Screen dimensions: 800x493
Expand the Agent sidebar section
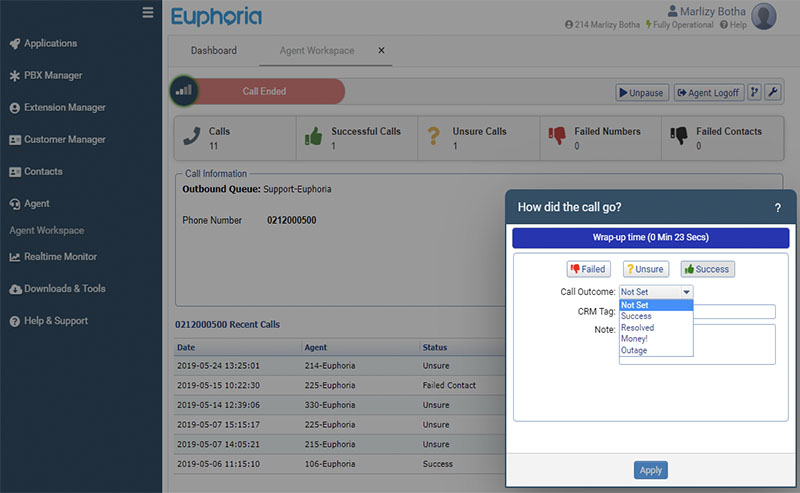(x=37, y=204)
